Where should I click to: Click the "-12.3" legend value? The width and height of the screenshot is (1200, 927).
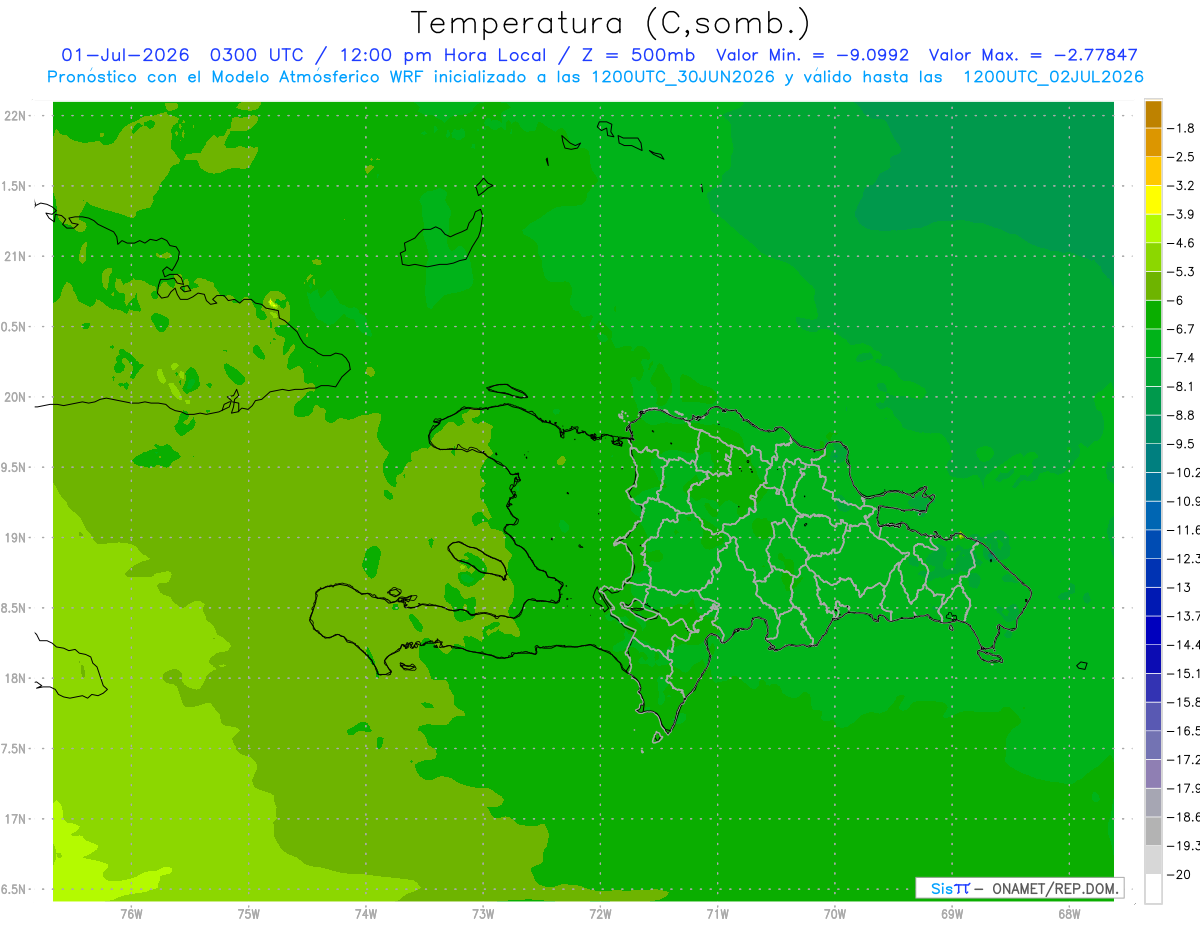[1186, 559]
